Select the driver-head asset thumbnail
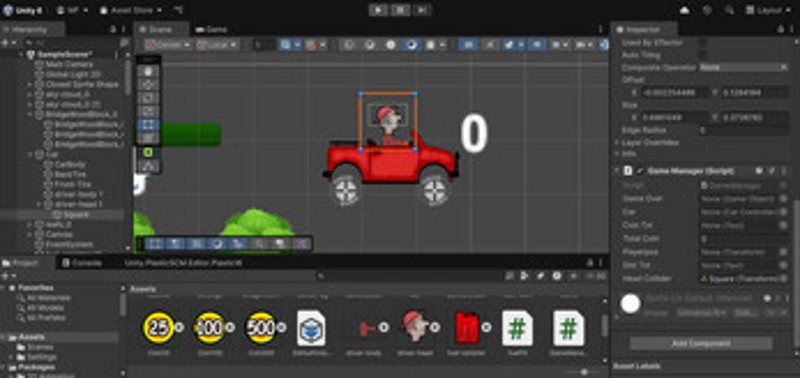Screen dimensions: 800x378 415,328
